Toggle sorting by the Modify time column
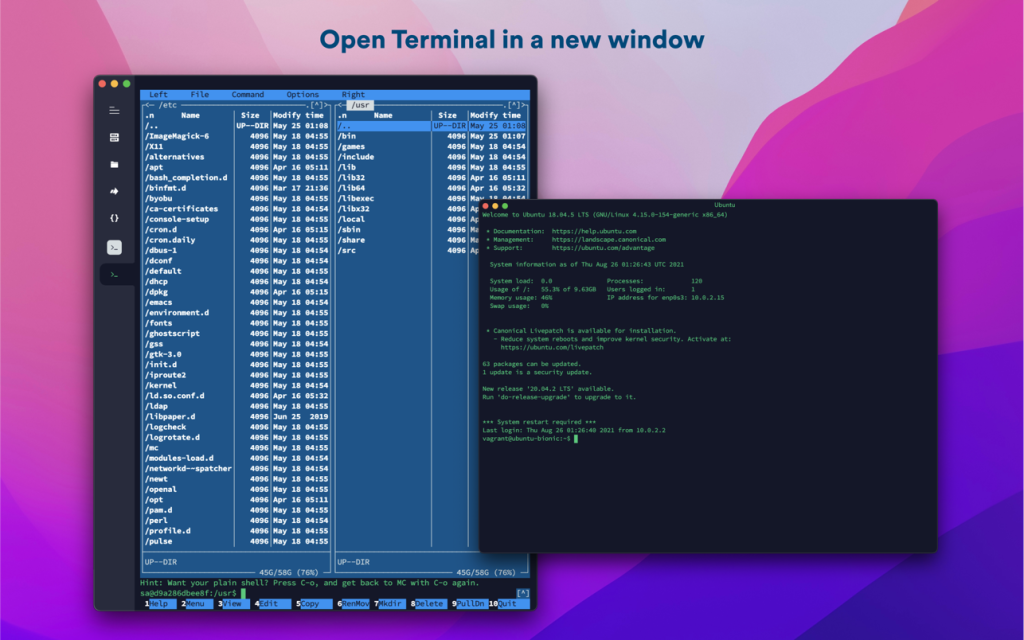 (x=298, y=115)
